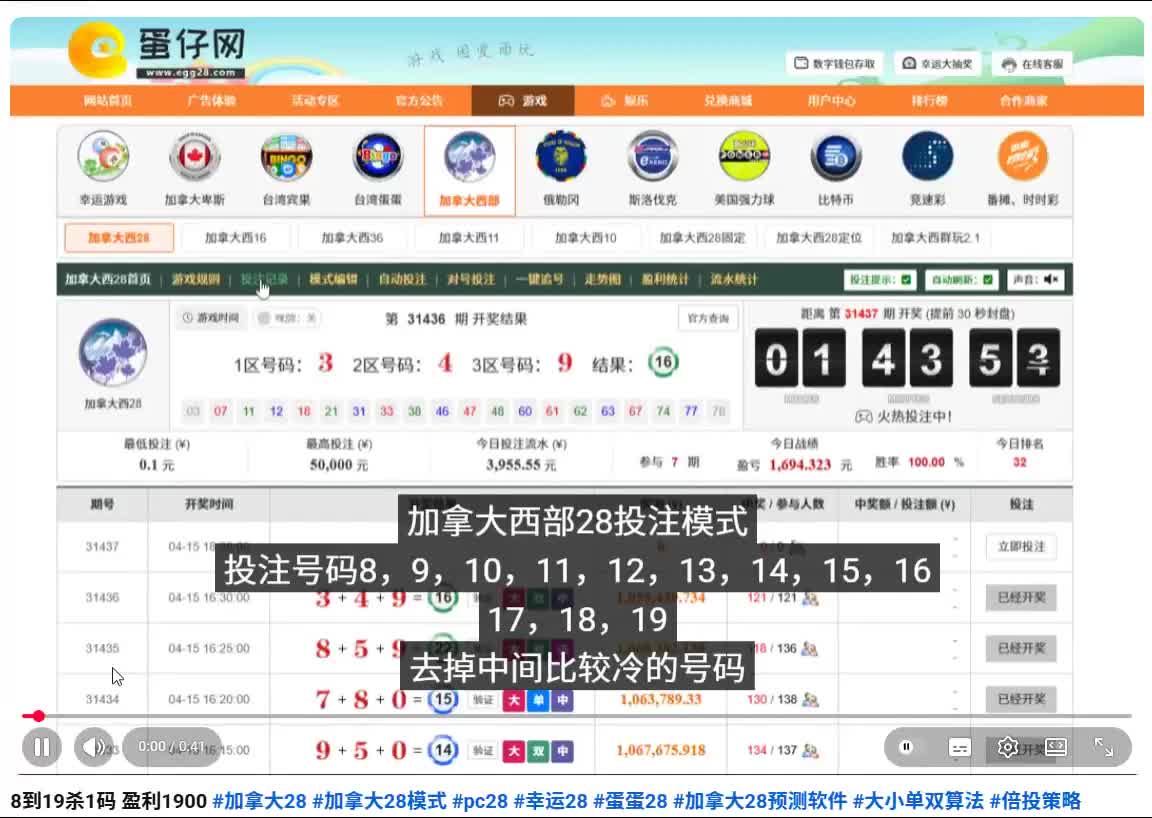This screenshot has height=818, width=1152.
Task: Select the 加拿大西部 game icon
Action: tap(469, 171)
